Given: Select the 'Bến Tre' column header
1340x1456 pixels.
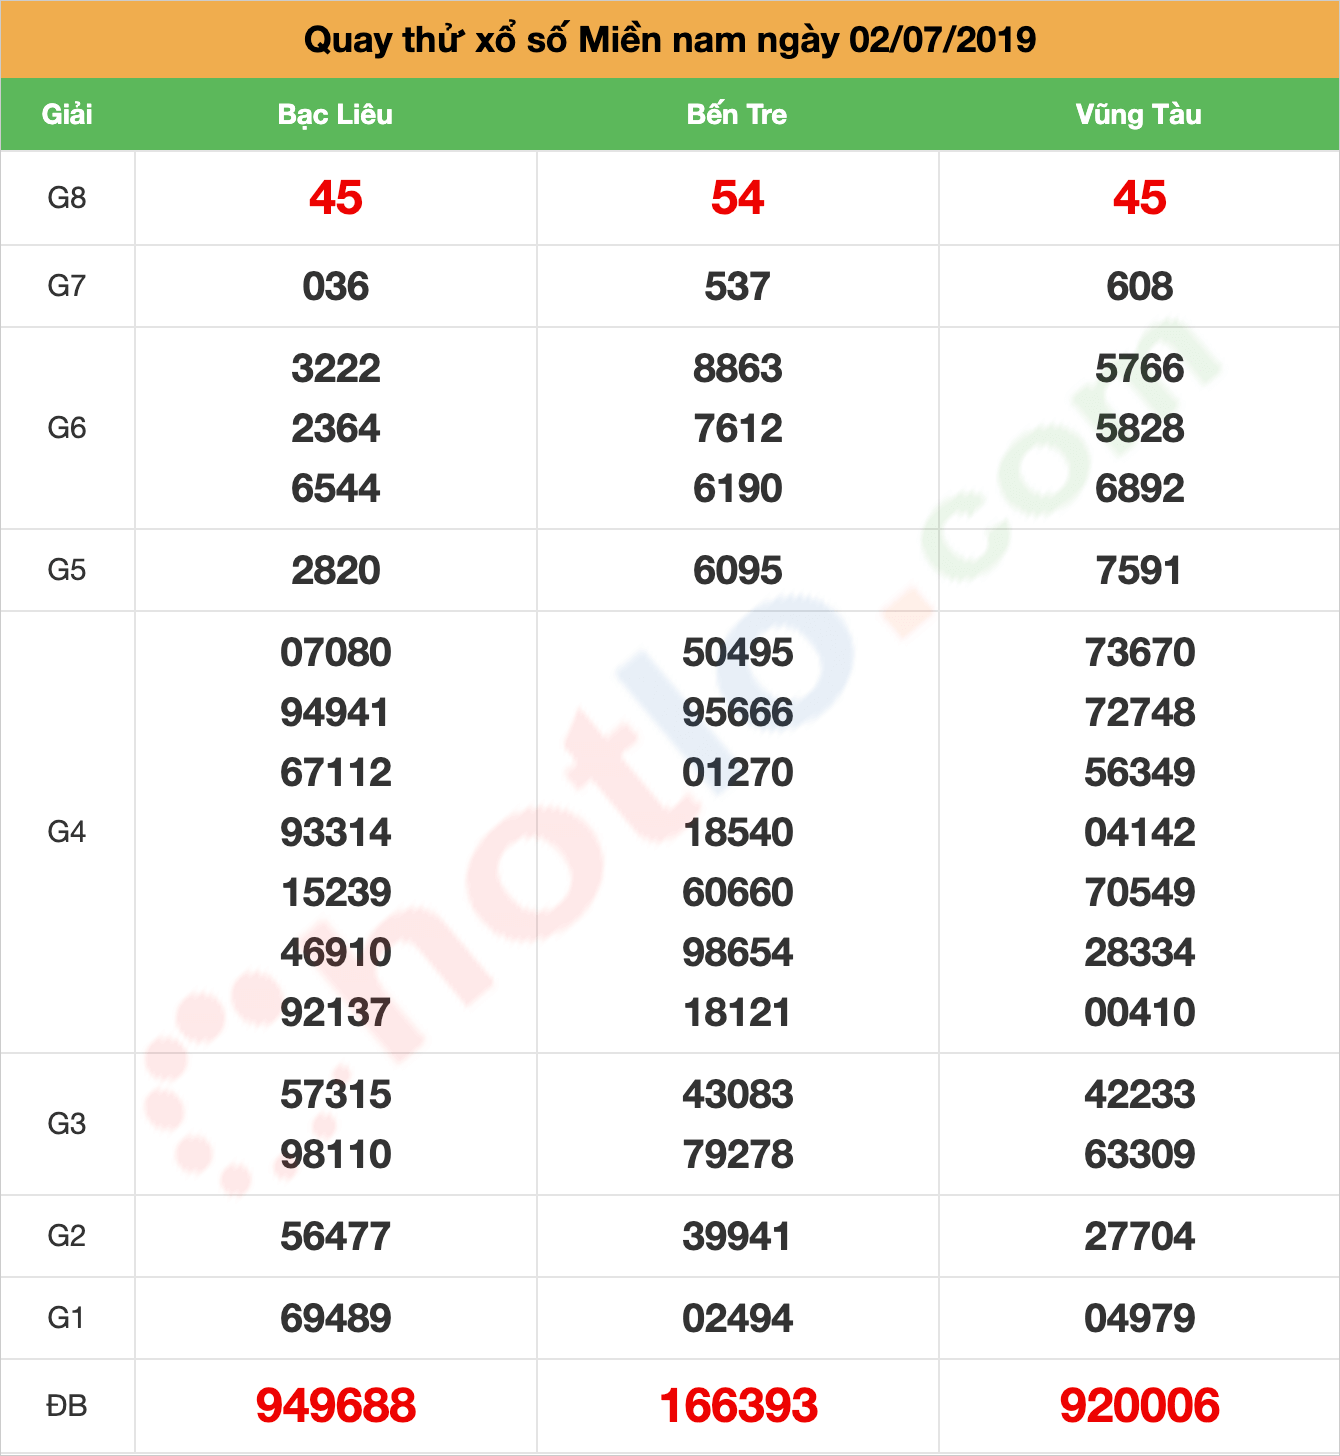Looking at the screenshot, I should click(x=737, y=114).
